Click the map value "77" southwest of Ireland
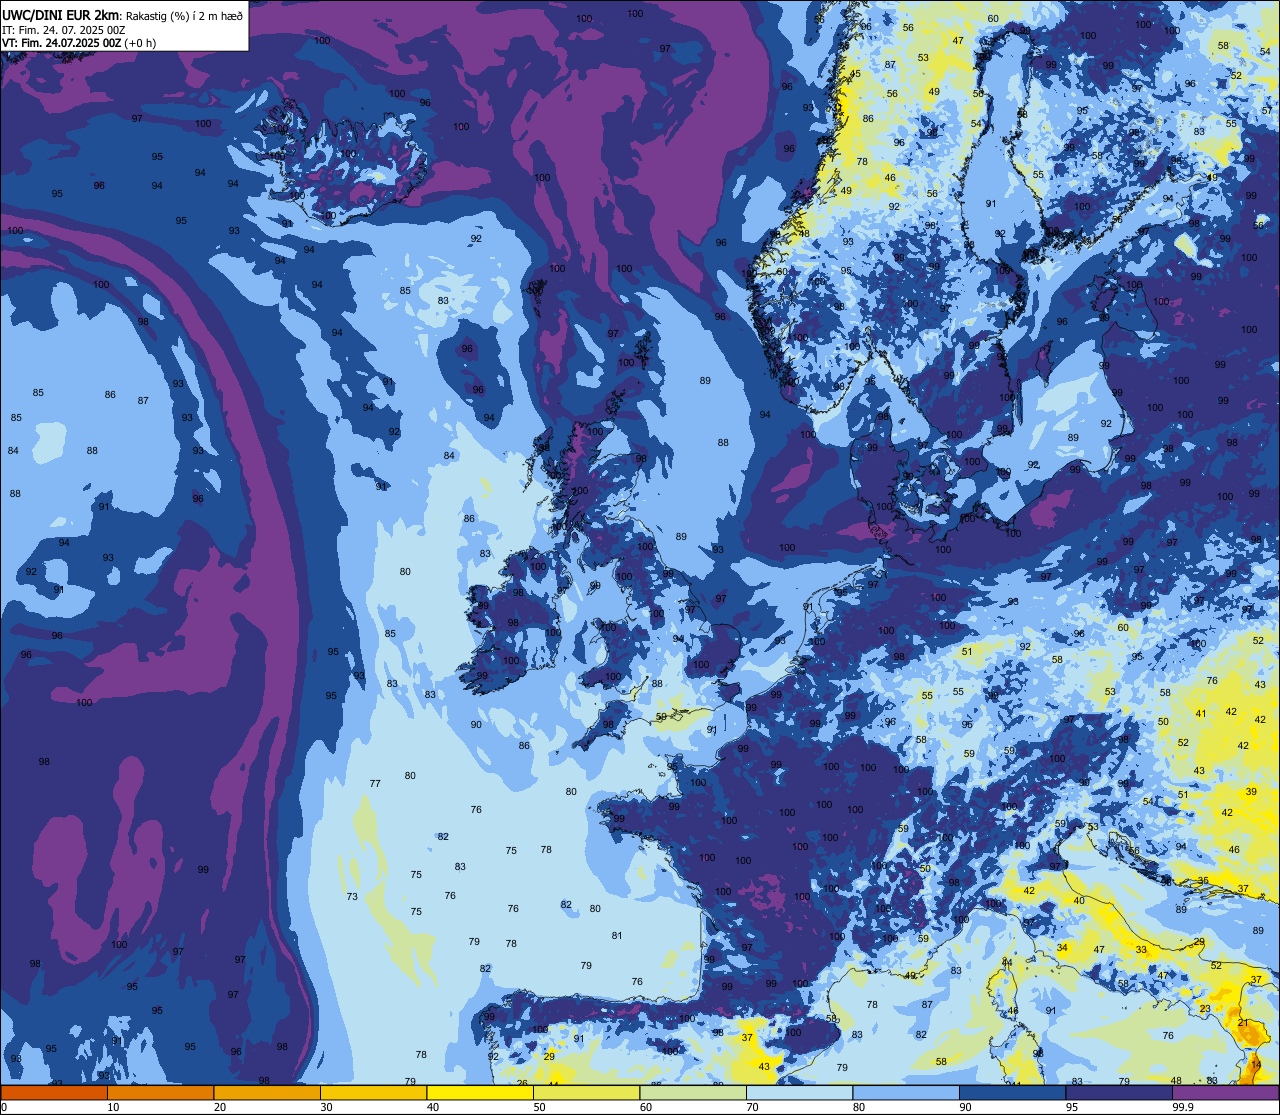Image resolution: width=1280 pixels, height=1115 pixels. (375, 784)
